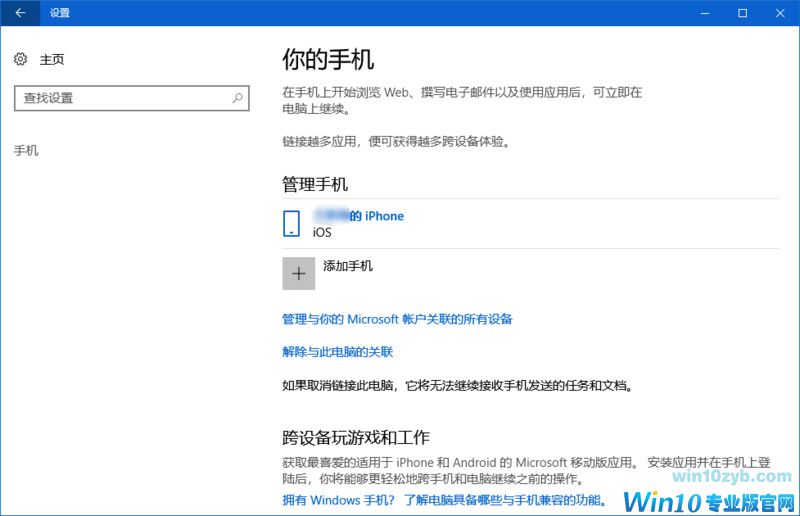Image resolution: width=800 pixels, height=516 pixels.
Task: Click the iOS label under device name
Action: coord(322,232)
